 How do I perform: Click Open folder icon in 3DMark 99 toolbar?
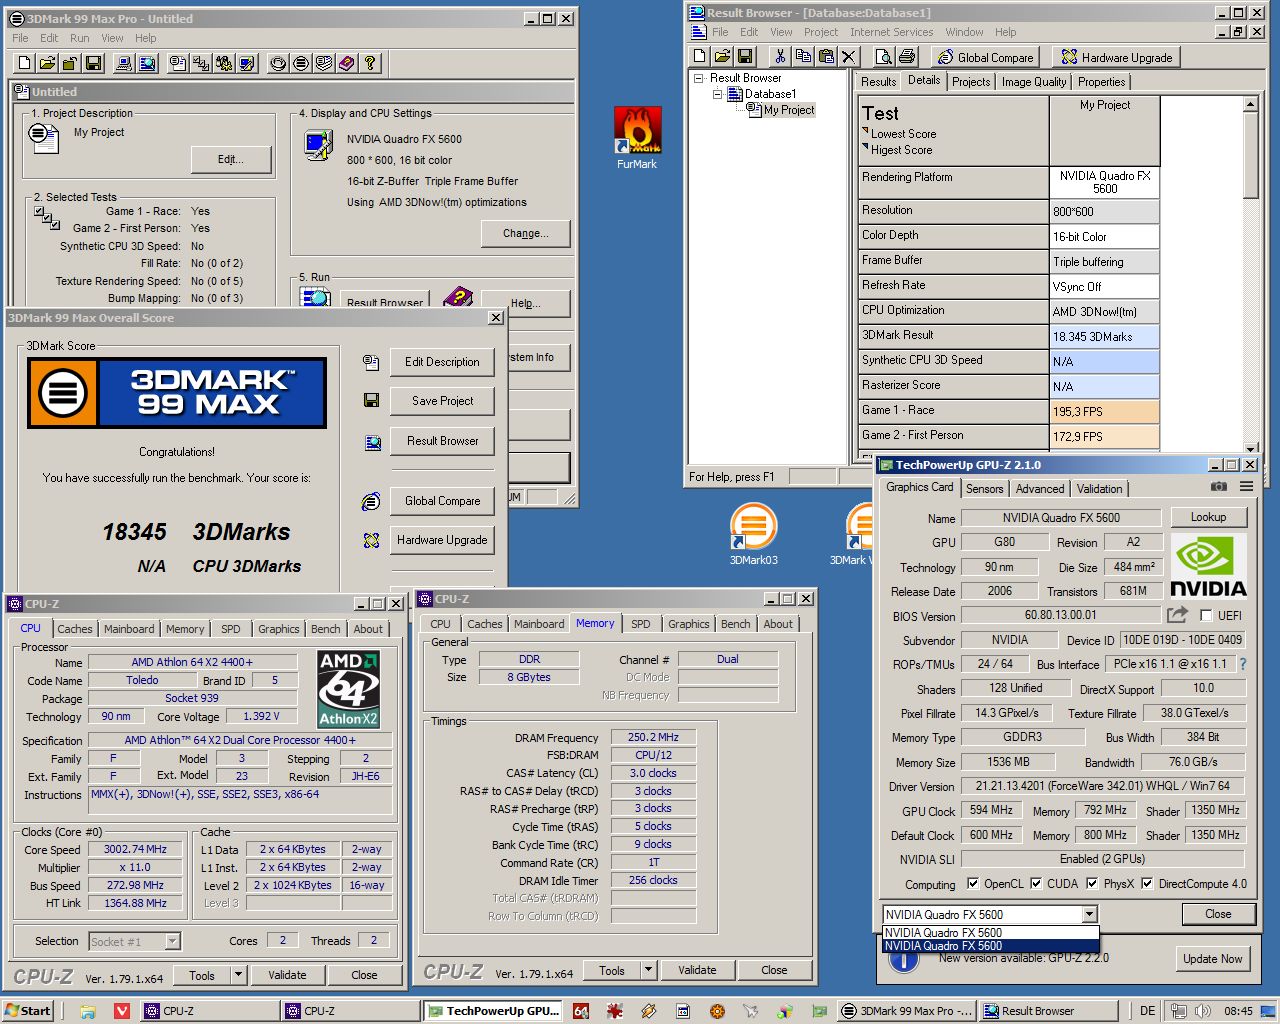pyautogui.click(x=47, y=63)
